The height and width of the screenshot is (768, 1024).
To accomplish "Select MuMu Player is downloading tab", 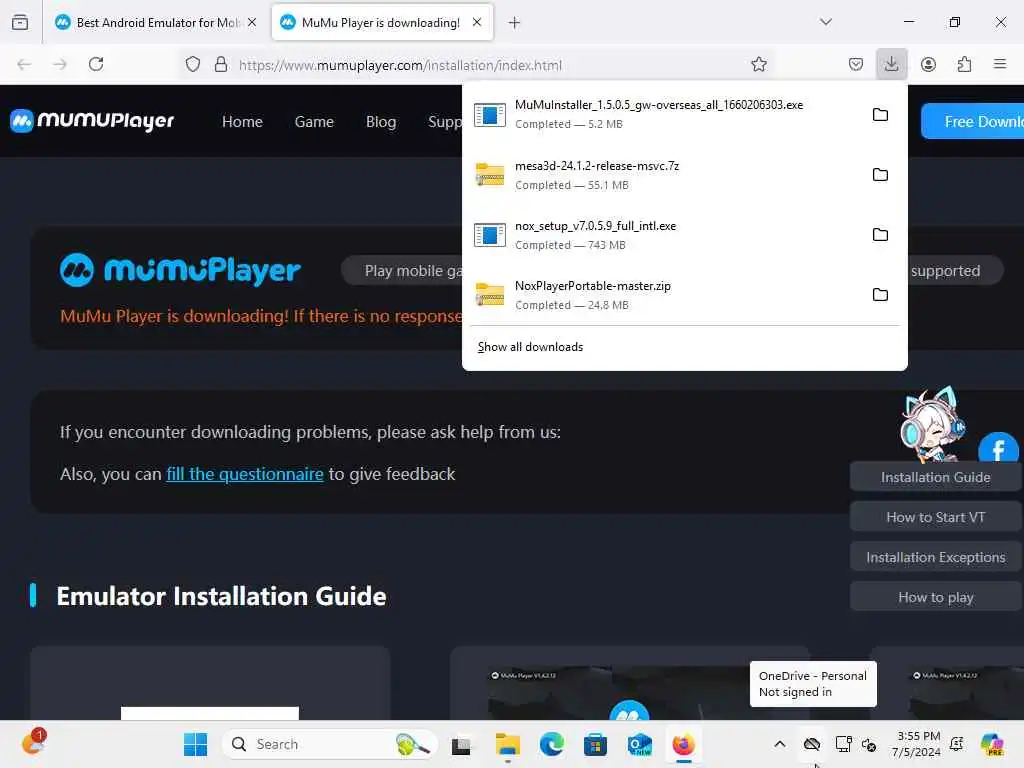I will pyautogui.click(x=381, y=22).
